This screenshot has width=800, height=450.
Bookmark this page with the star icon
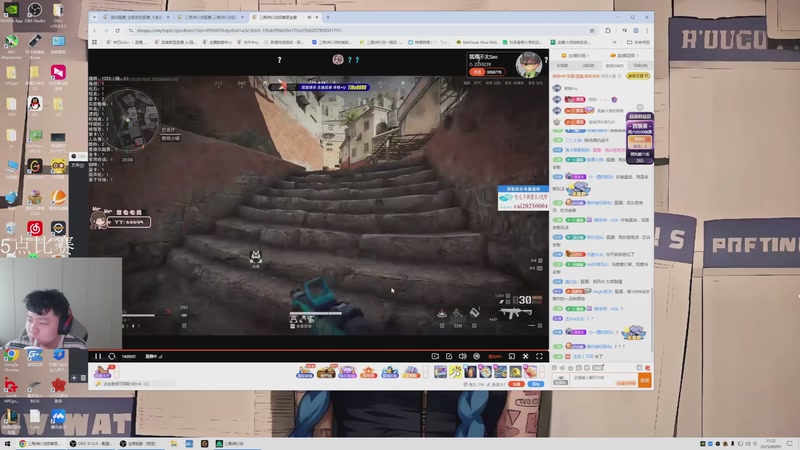pos(592,31)
